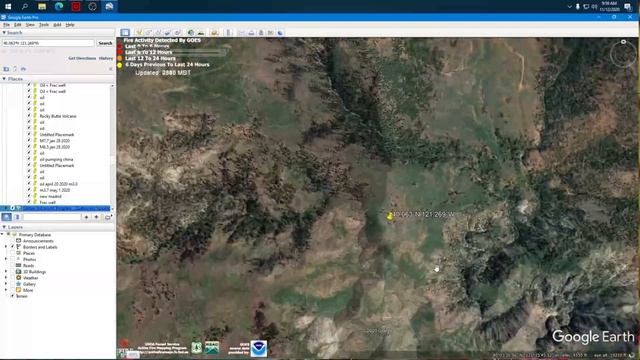Expand the Gallery layer
640x360 pixels.
pos(6,284)
